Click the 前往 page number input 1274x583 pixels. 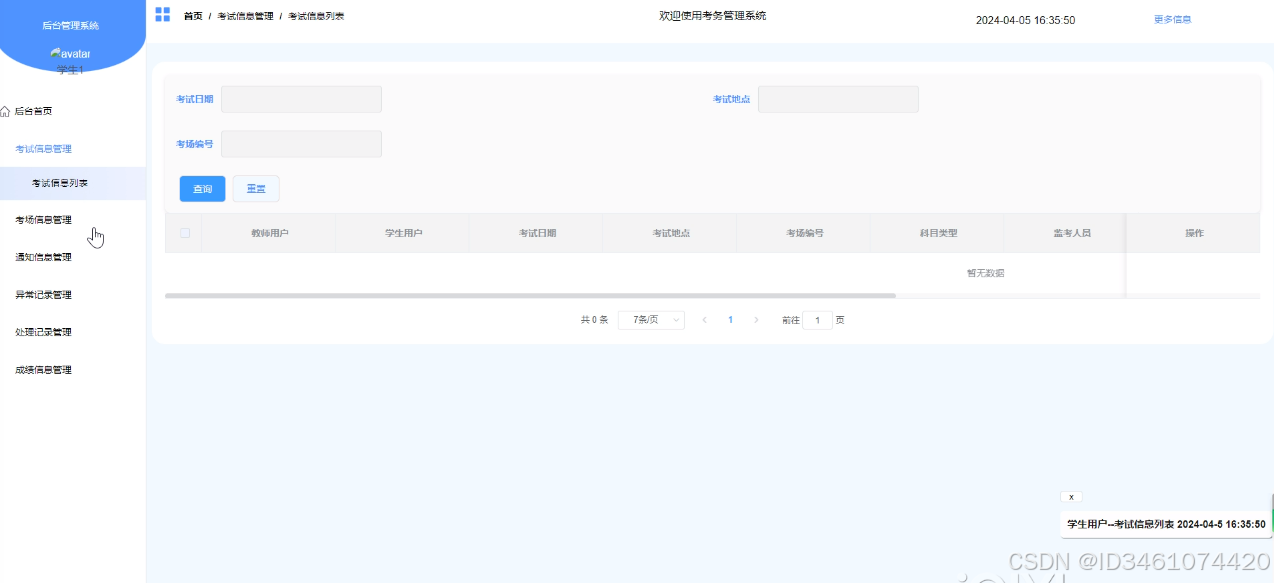pos(817,320)
